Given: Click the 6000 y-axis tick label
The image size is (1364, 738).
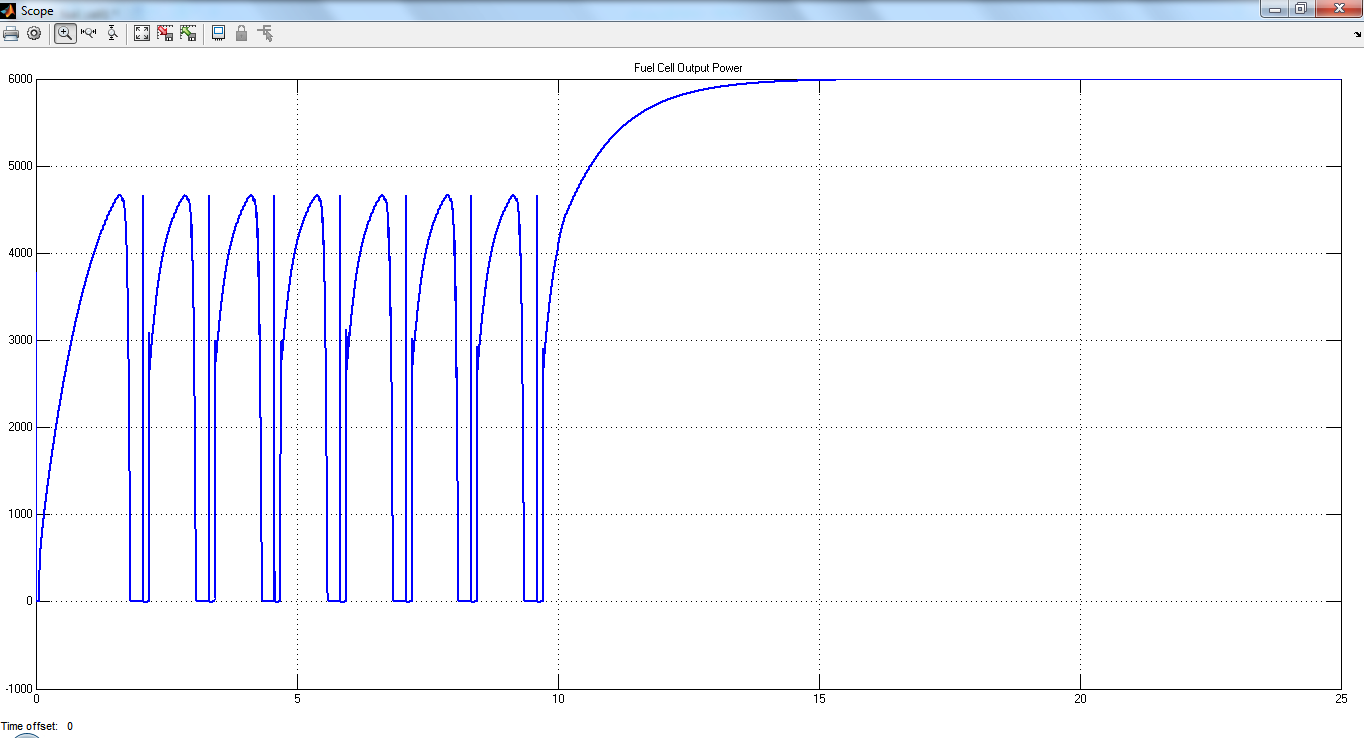Looking at the screenshot, I should pyautogui.click(x=19, y=79).
